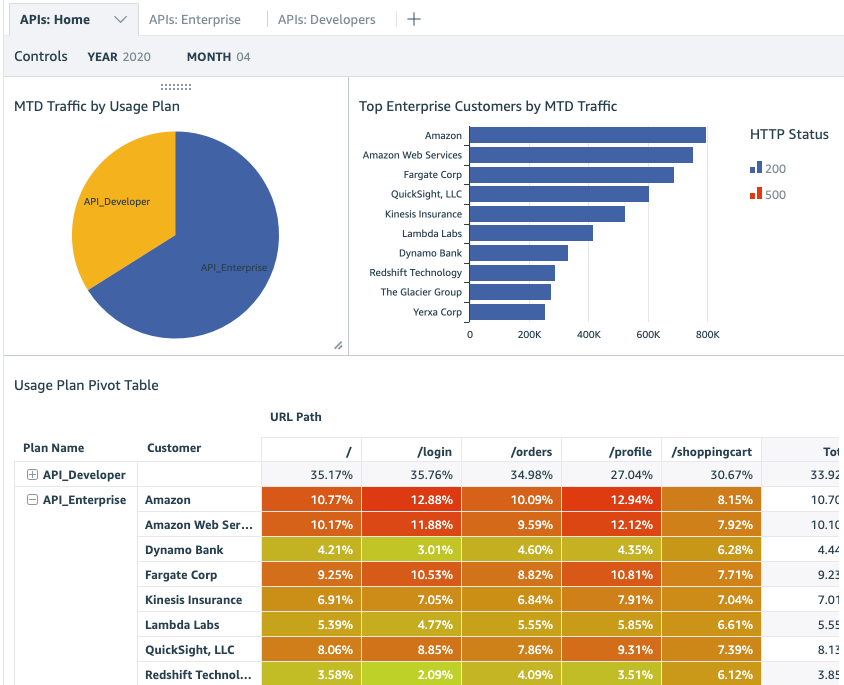The width and height of the screenshot is (844, 685).
Task: Toggle the 500 entry in the HTTP Status legend
Action: [770, 195]
